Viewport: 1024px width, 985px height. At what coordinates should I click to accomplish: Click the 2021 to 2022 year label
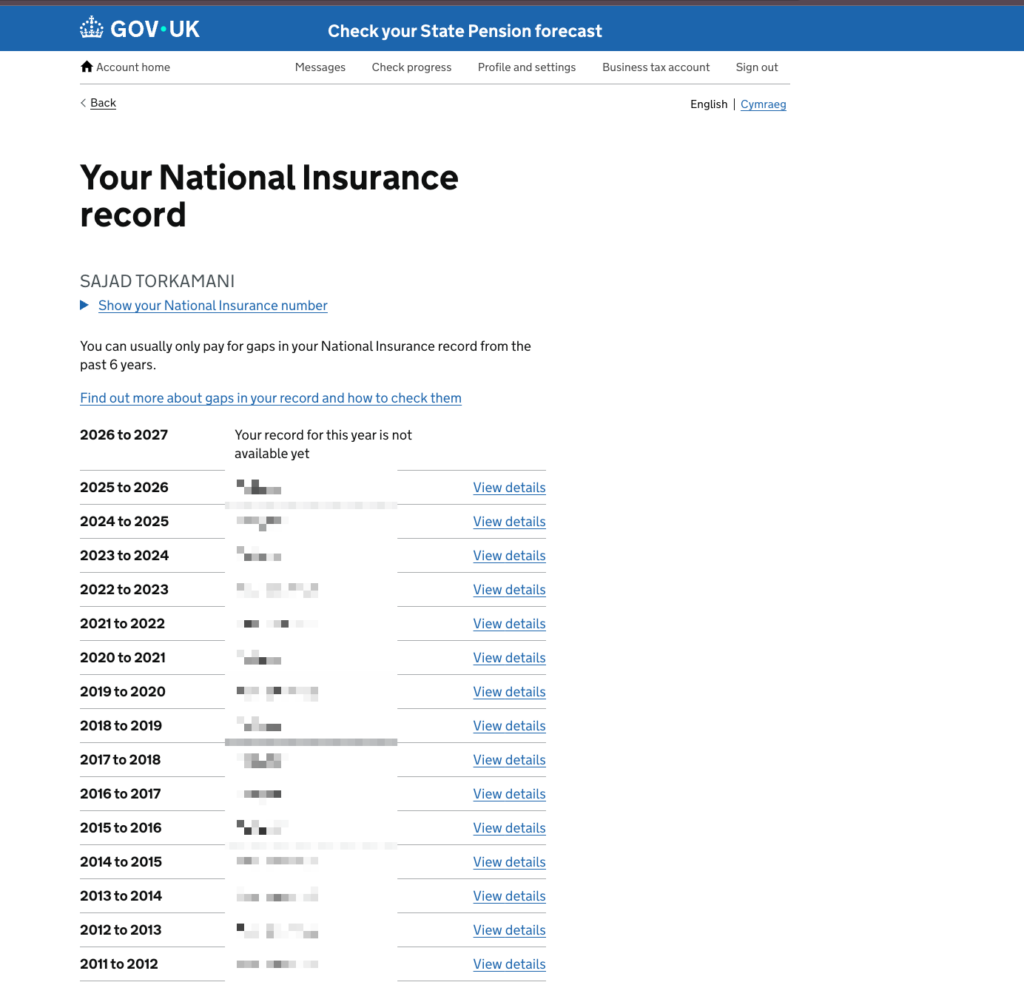coord(122,623)
